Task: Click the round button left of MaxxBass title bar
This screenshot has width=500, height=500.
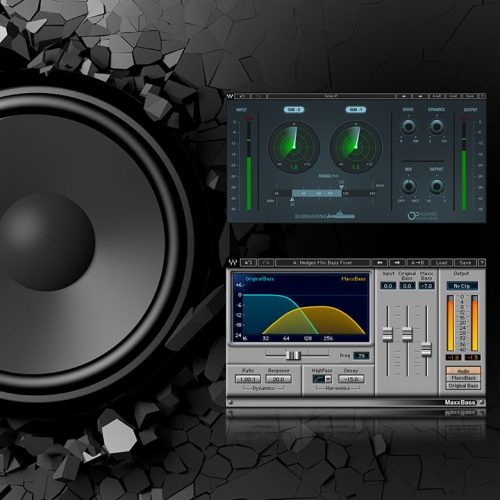Action: point(230,403)
